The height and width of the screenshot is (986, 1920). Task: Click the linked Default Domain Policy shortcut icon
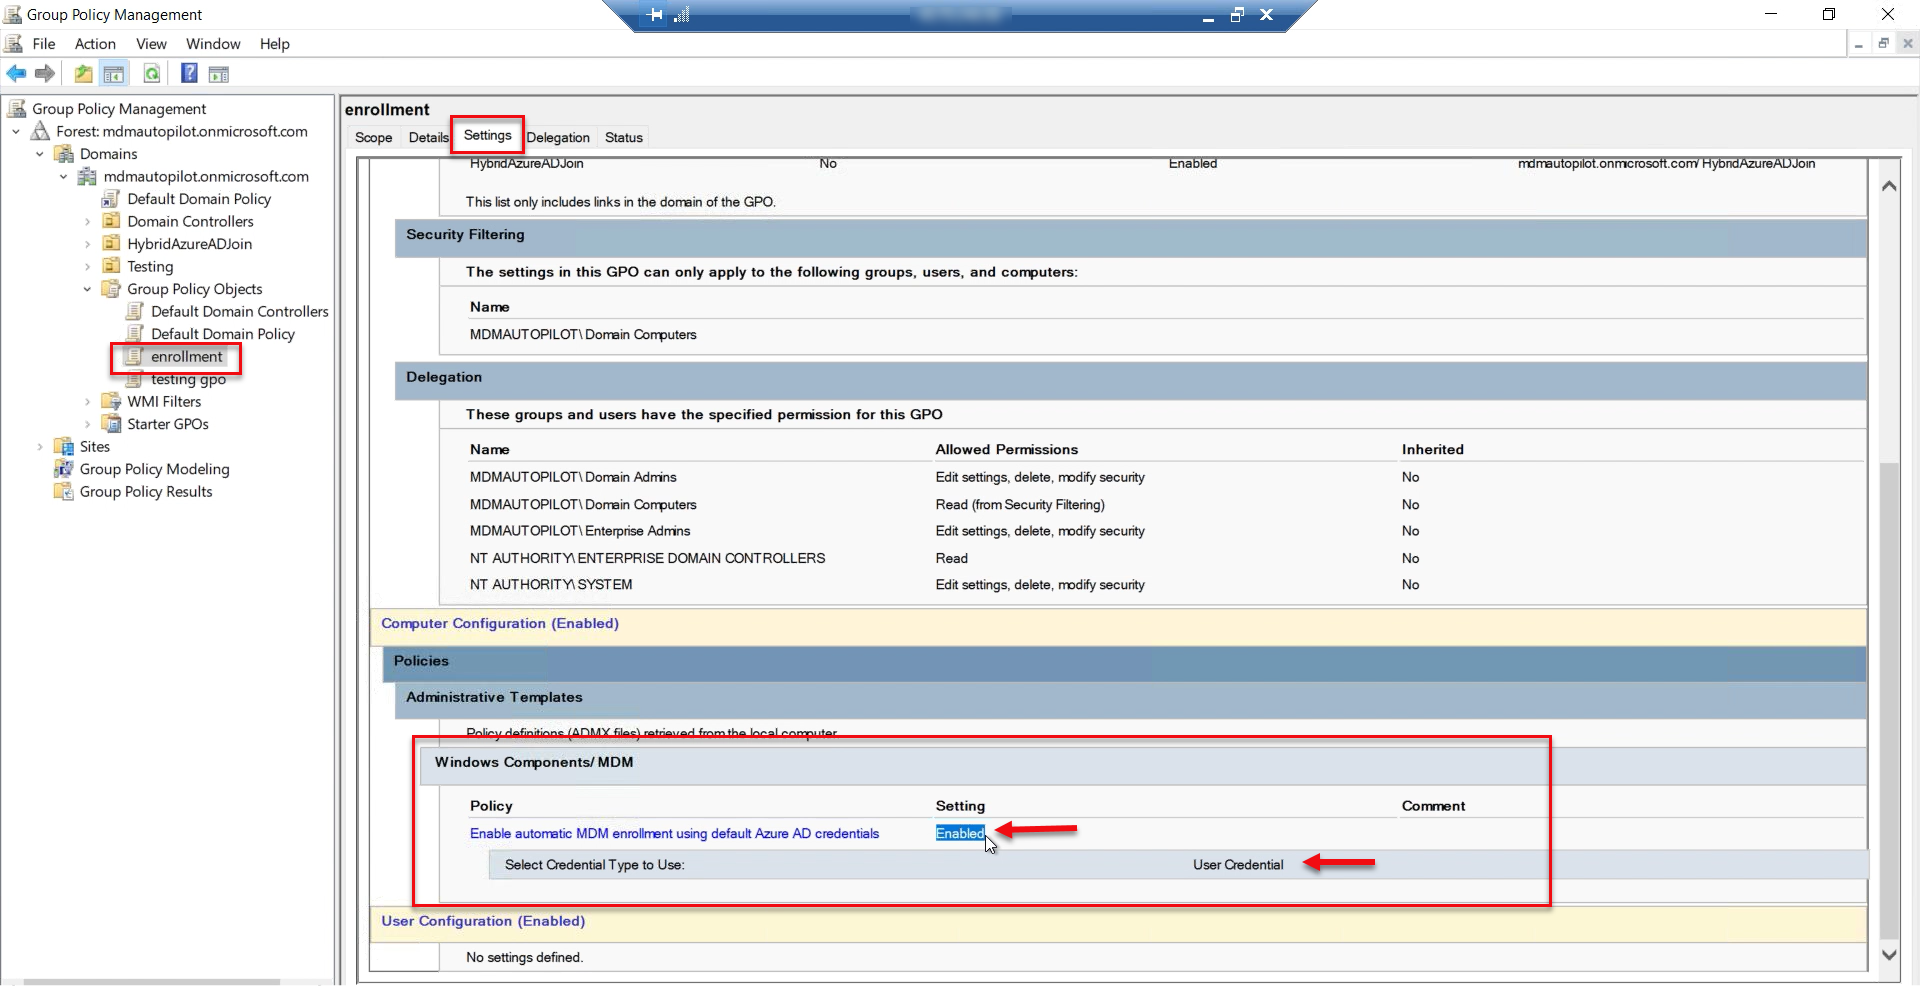pyautogui.click(x=111, y=199)
